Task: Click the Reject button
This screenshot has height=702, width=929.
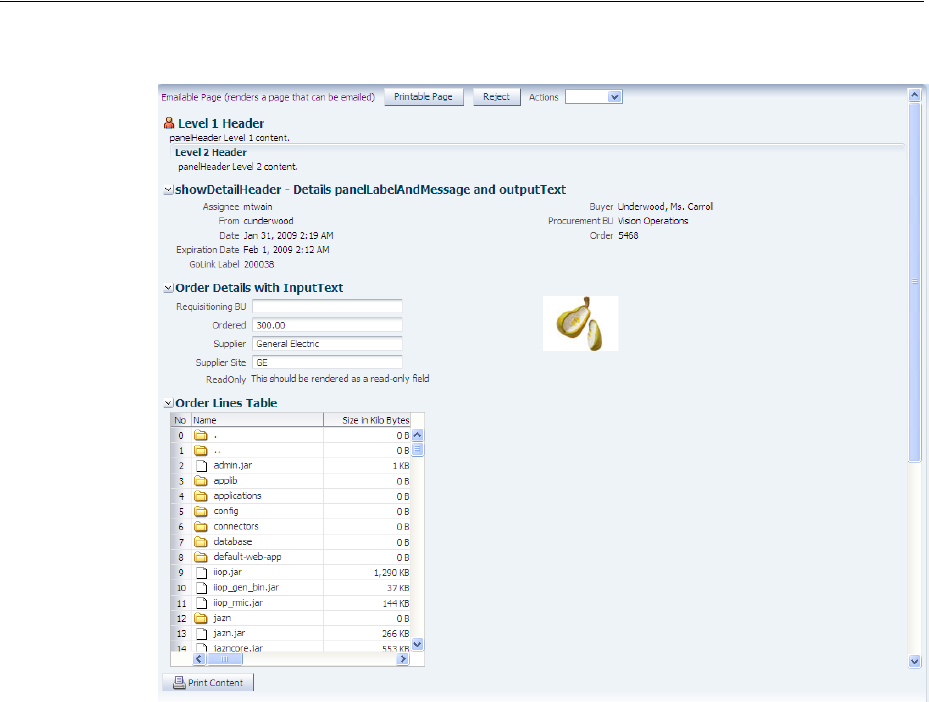Action: point(496,97)
